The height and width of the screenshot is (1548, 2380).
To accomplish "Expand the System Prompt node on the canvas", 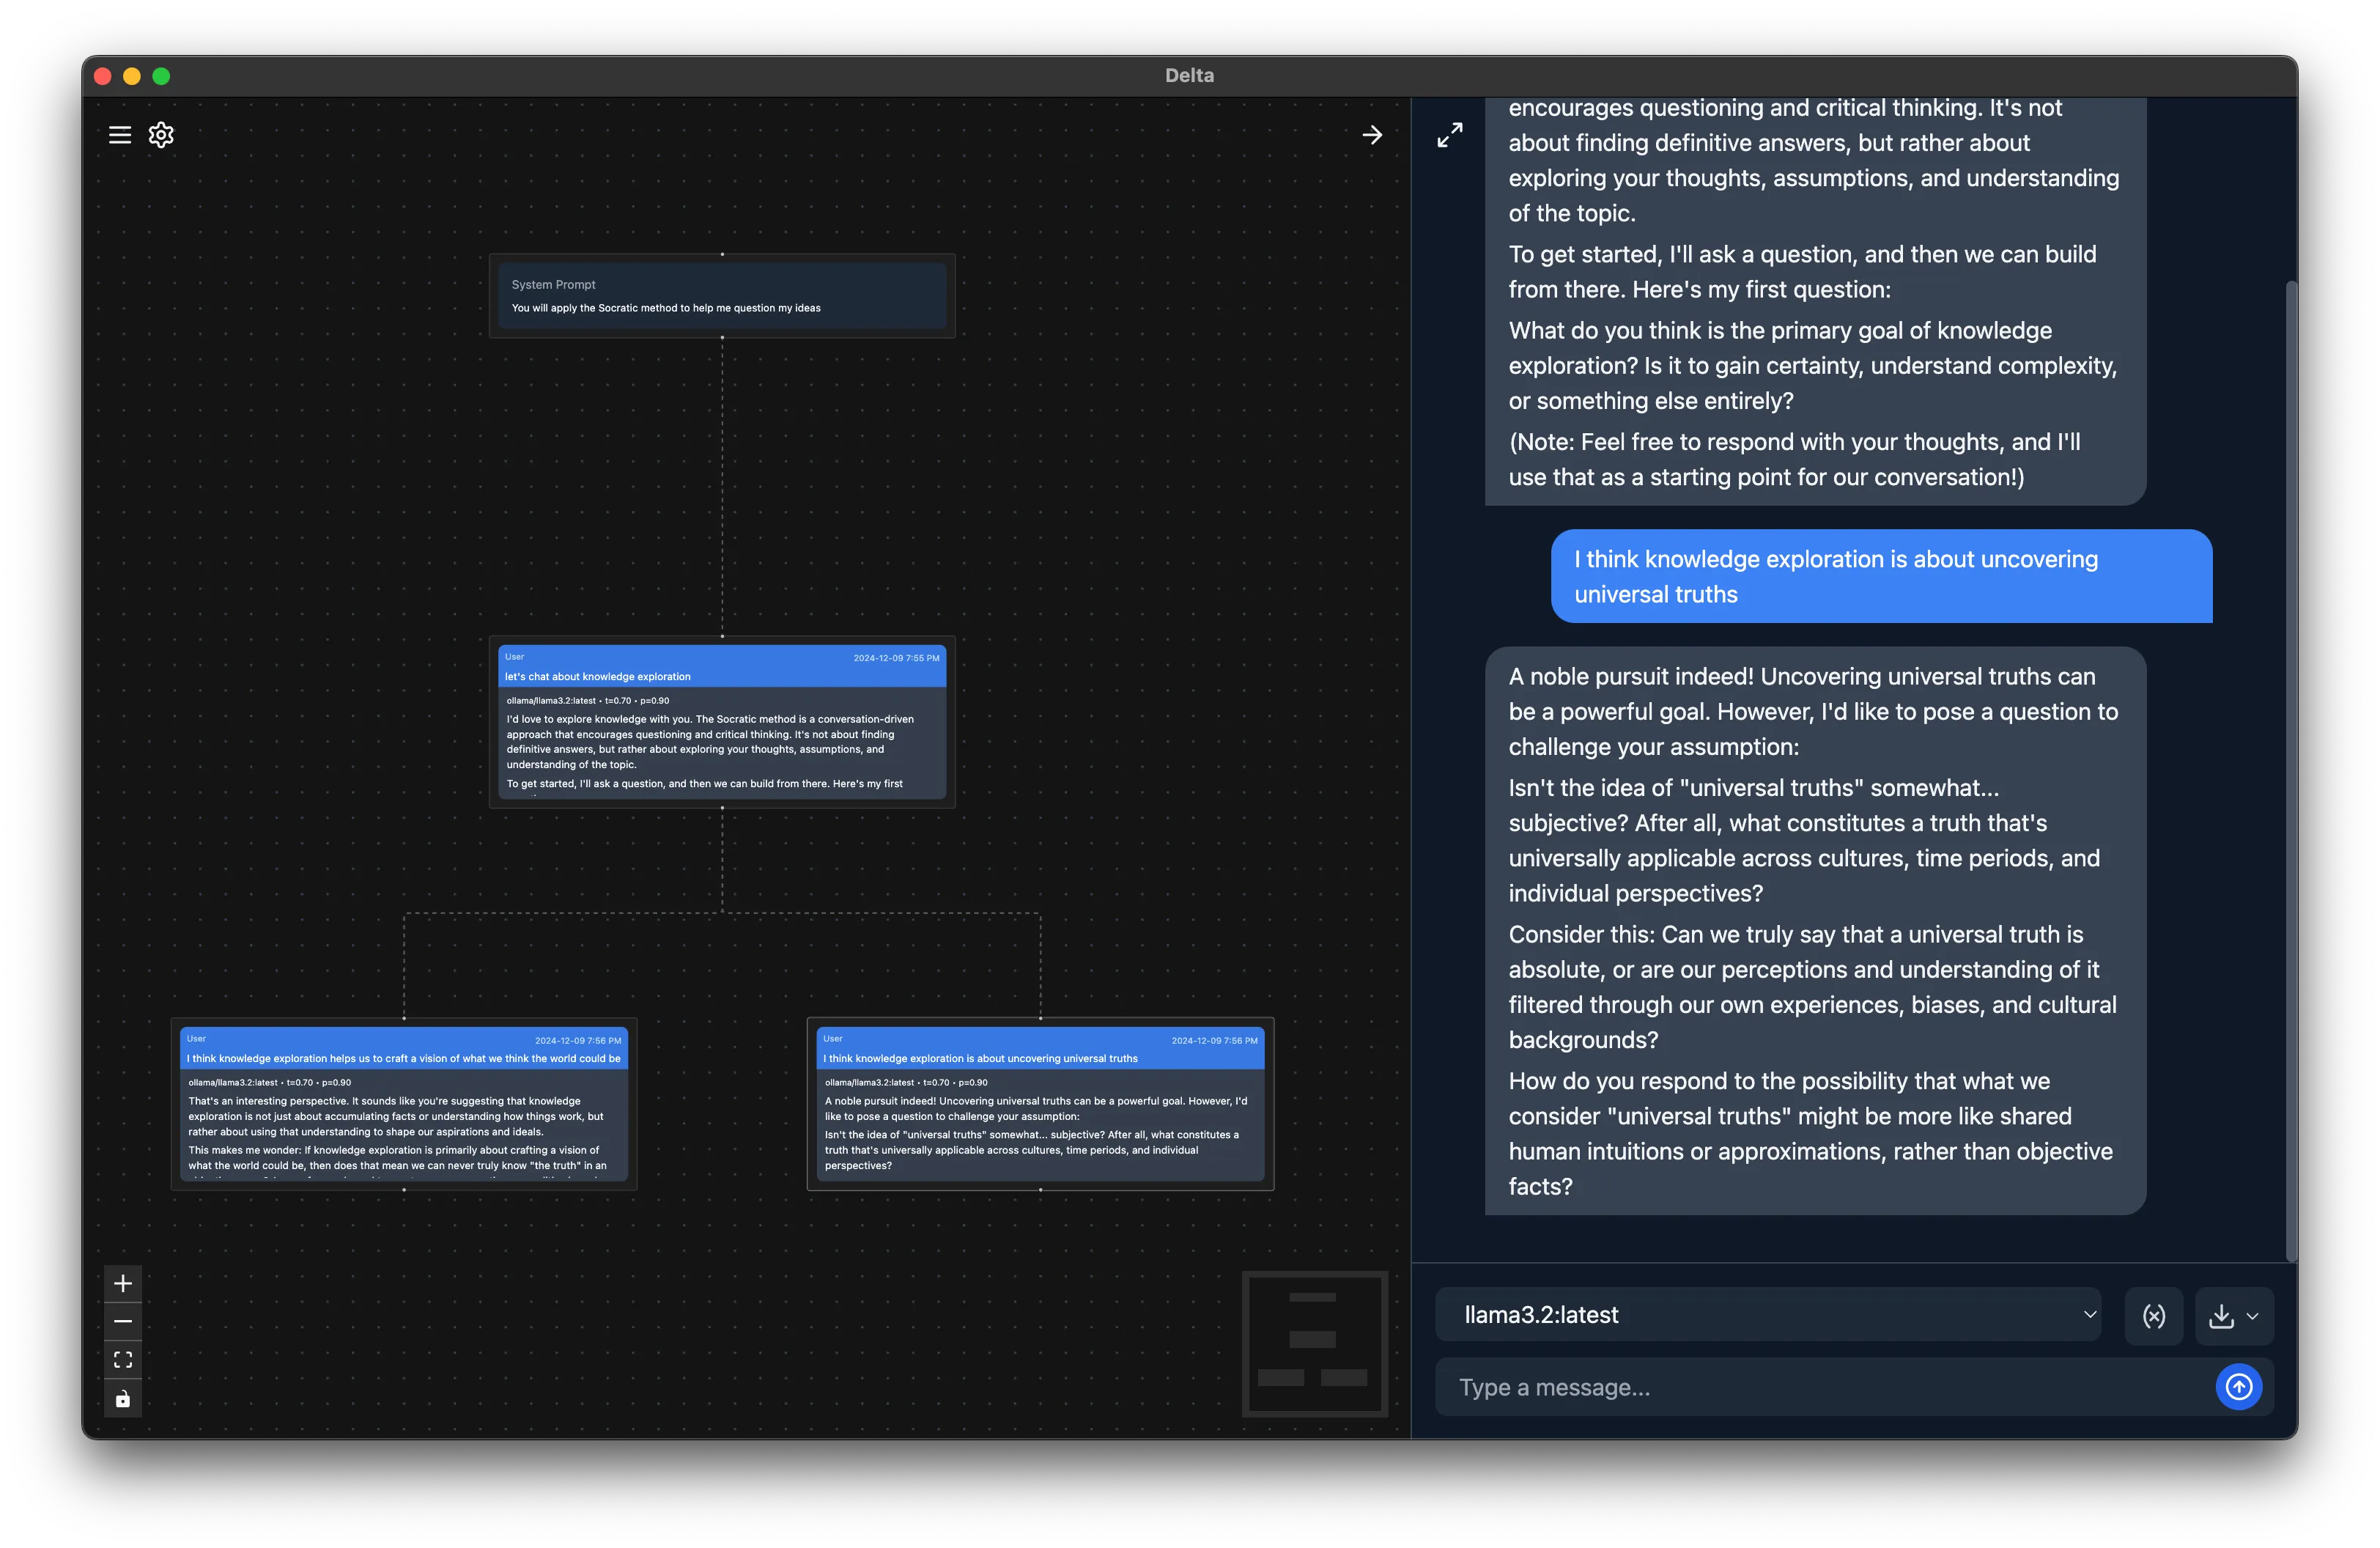I will coord(722,295).
